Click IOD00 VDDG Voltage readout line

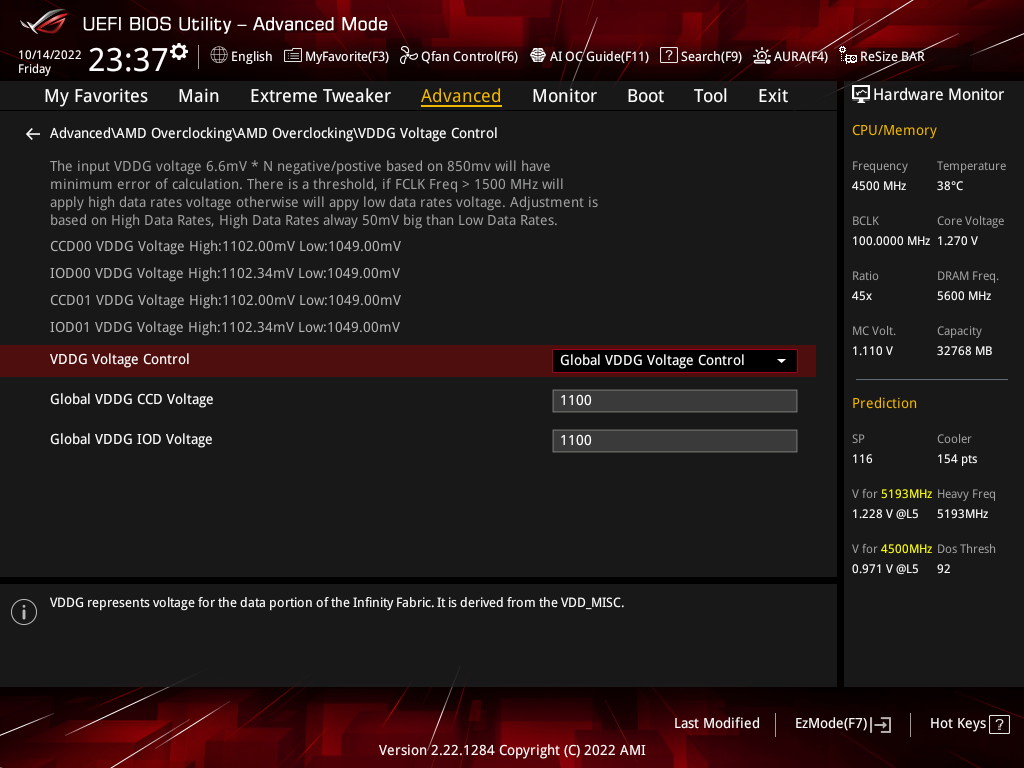tap(225, 274)
